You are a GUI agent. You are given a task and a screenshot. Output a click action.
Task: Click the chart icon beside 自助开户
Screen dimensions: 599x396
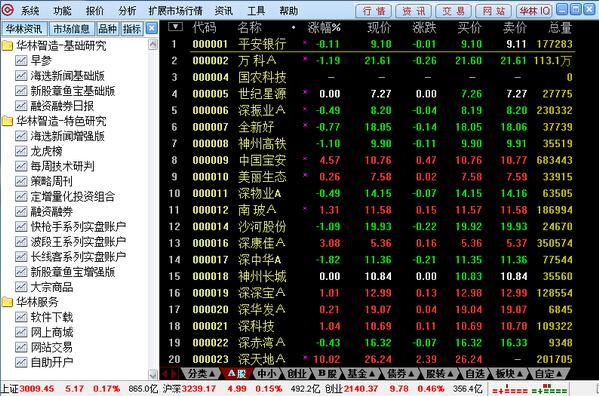click(21, 362)
